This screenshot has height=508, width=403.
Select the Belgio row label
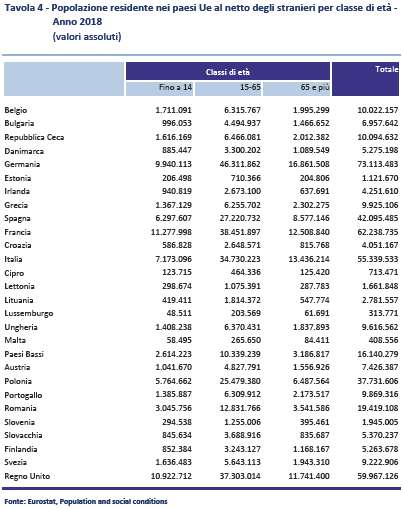coord(16,110)
